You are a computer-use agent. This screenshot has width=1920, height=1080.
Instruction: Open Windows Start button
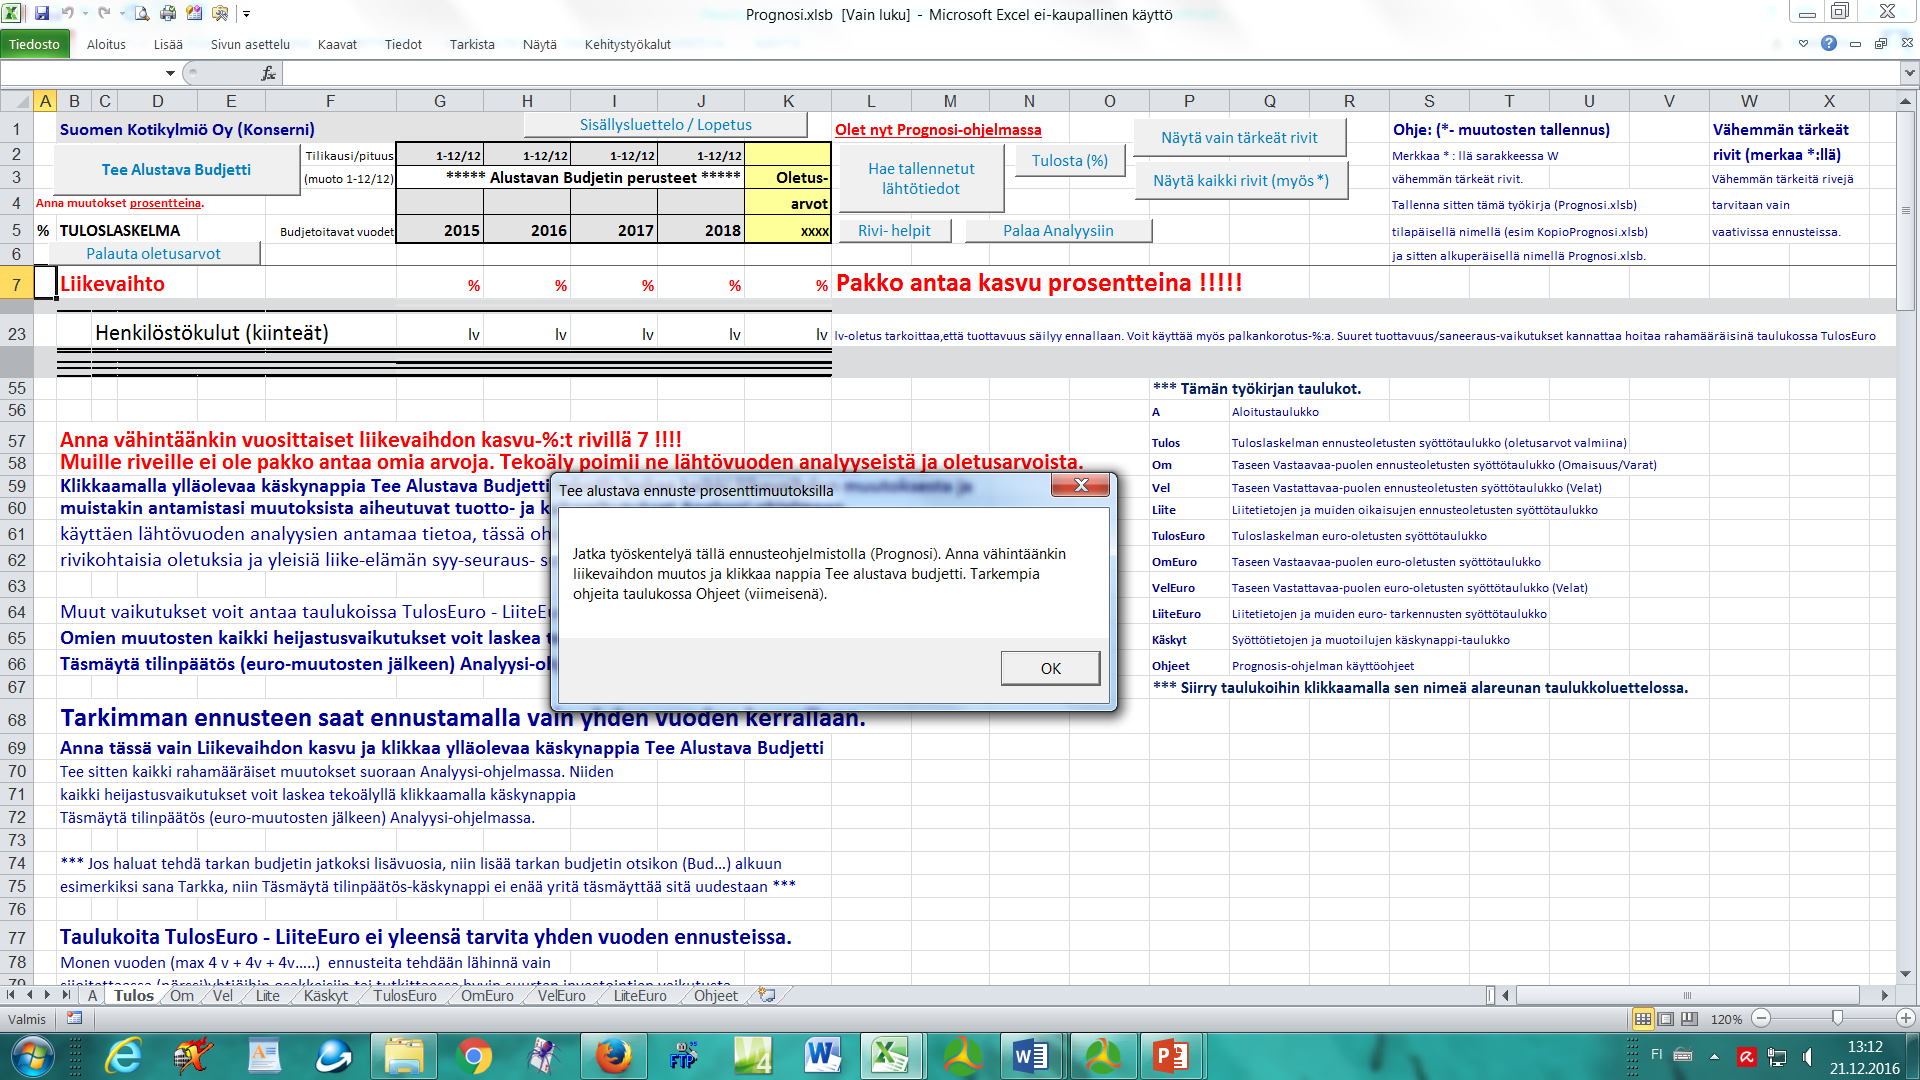point(32,1056)
